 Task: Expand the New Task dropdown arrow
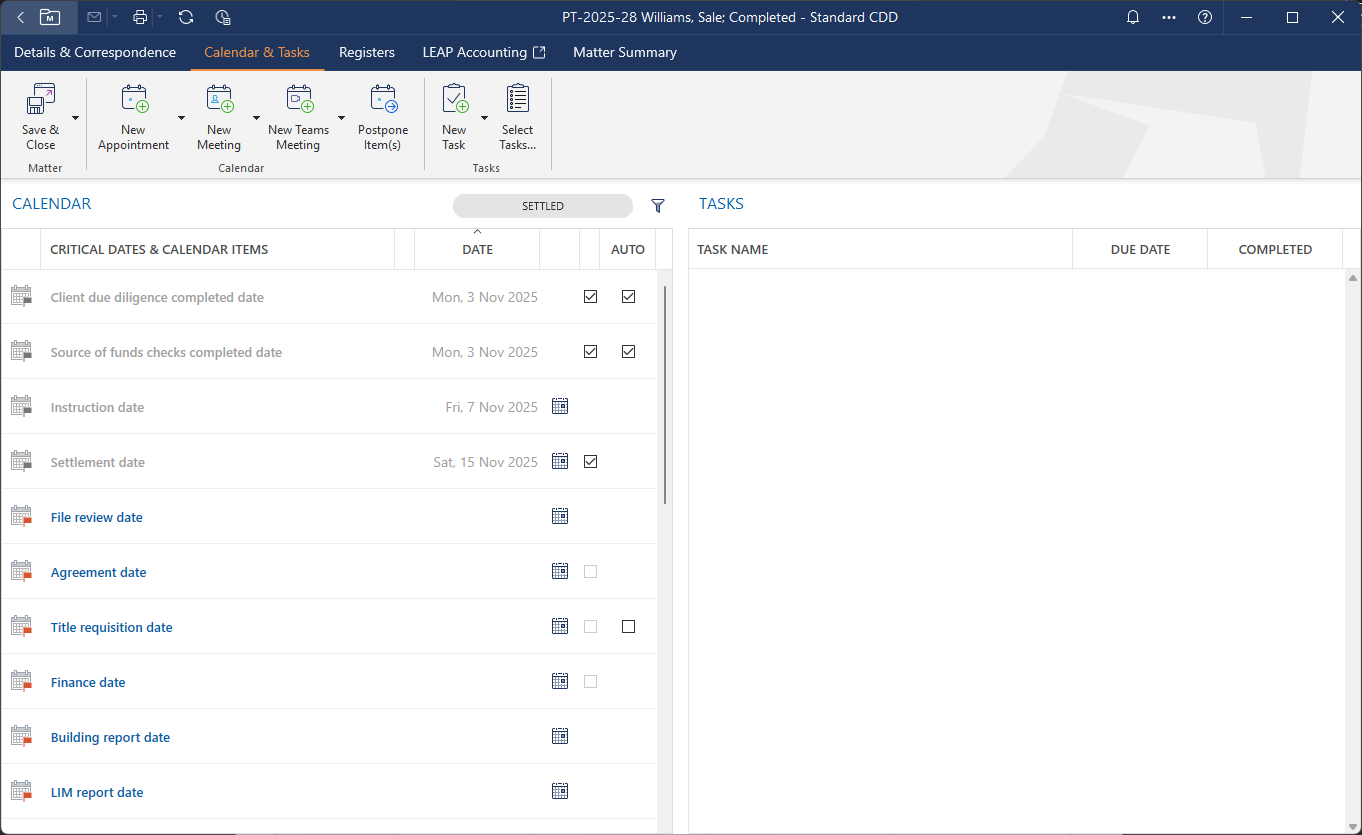click(x=485, y=118)
